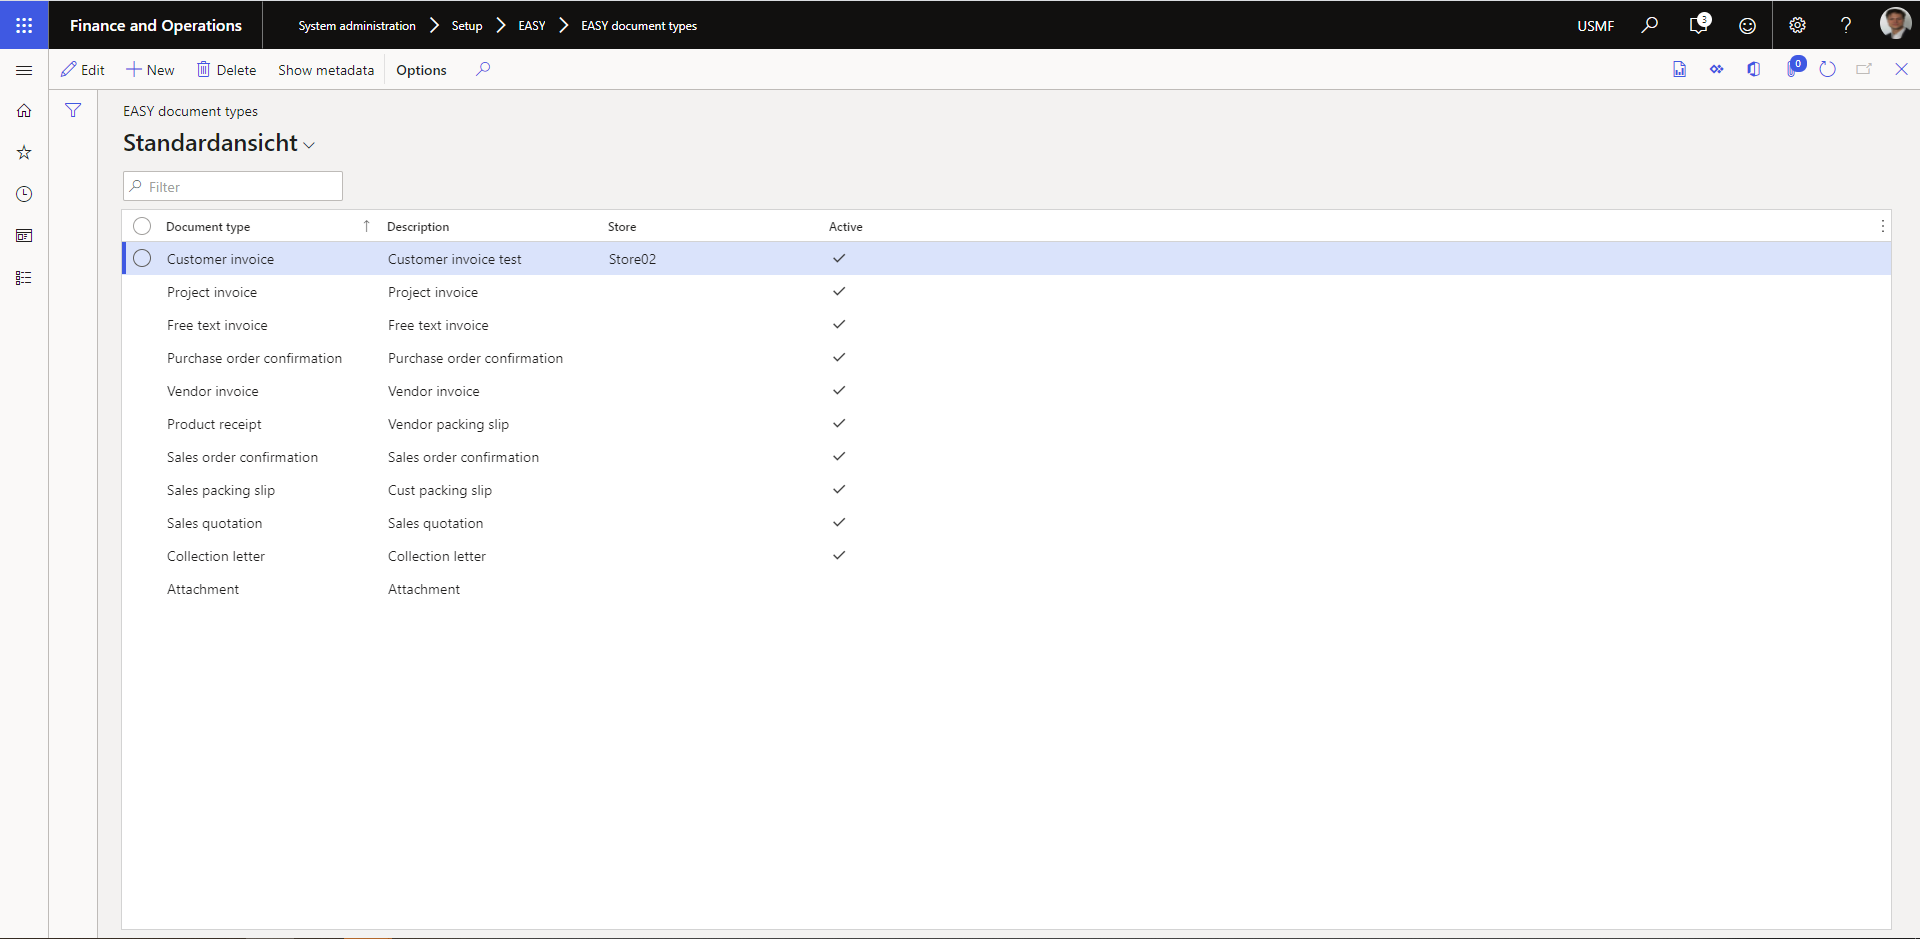Open the Help question mark

(x=1846, y=25)
